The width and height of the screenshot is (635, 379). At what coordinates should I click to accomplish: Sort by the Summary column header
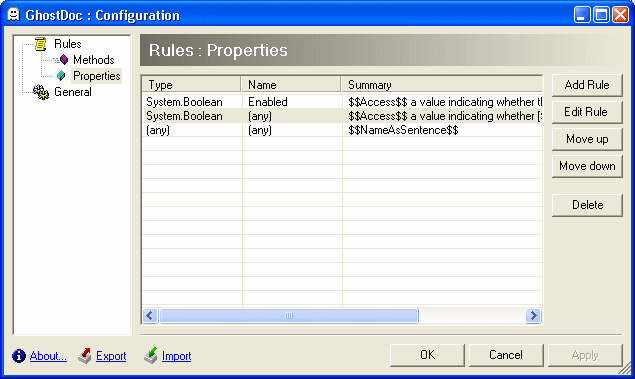(x=442, y=85)
